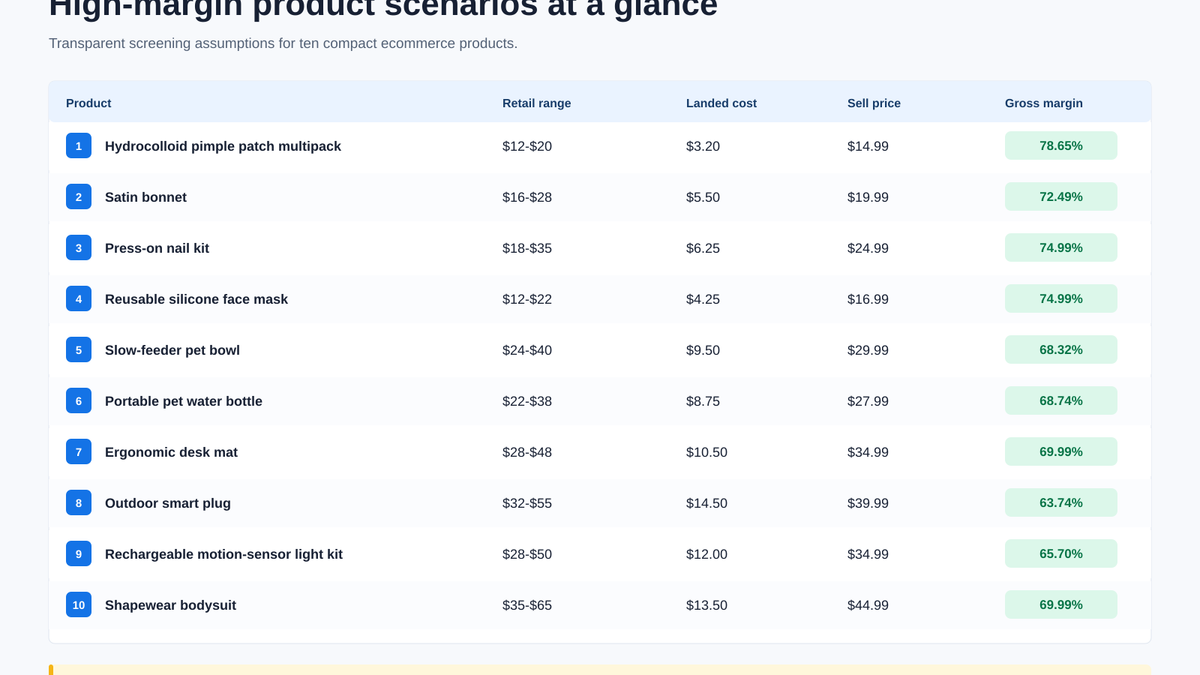This screenshot has width=1200, height=675.
Task: Click the $10.50 landed cost cell
Action: (707, 452)
